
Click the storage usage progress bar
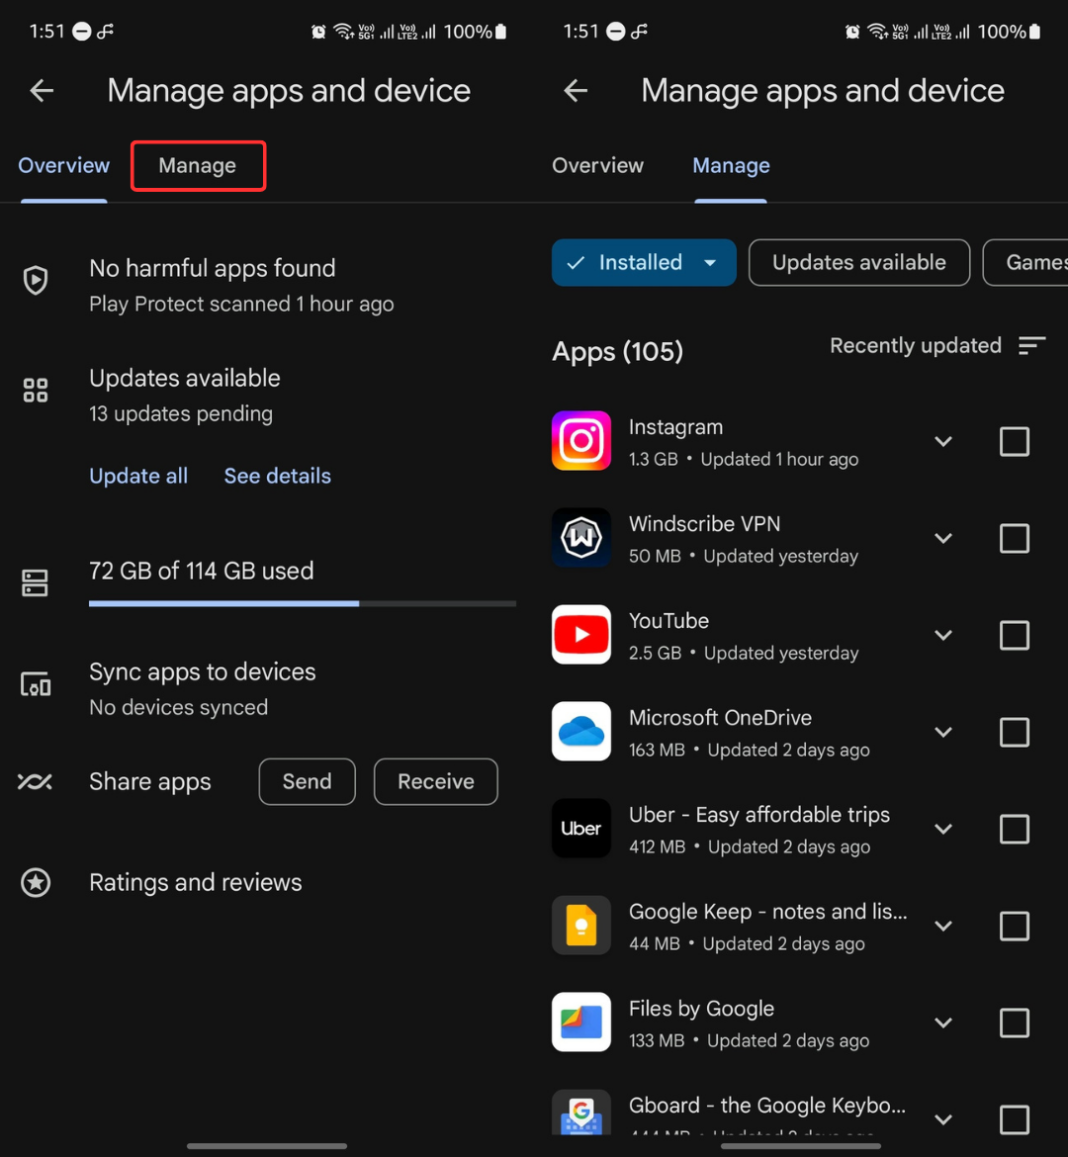click(302, 603)
